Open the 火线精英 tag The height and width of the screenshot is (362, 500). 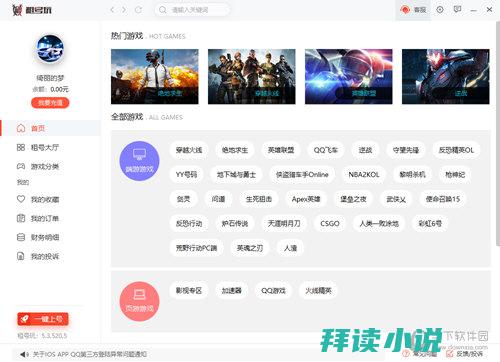319,291
